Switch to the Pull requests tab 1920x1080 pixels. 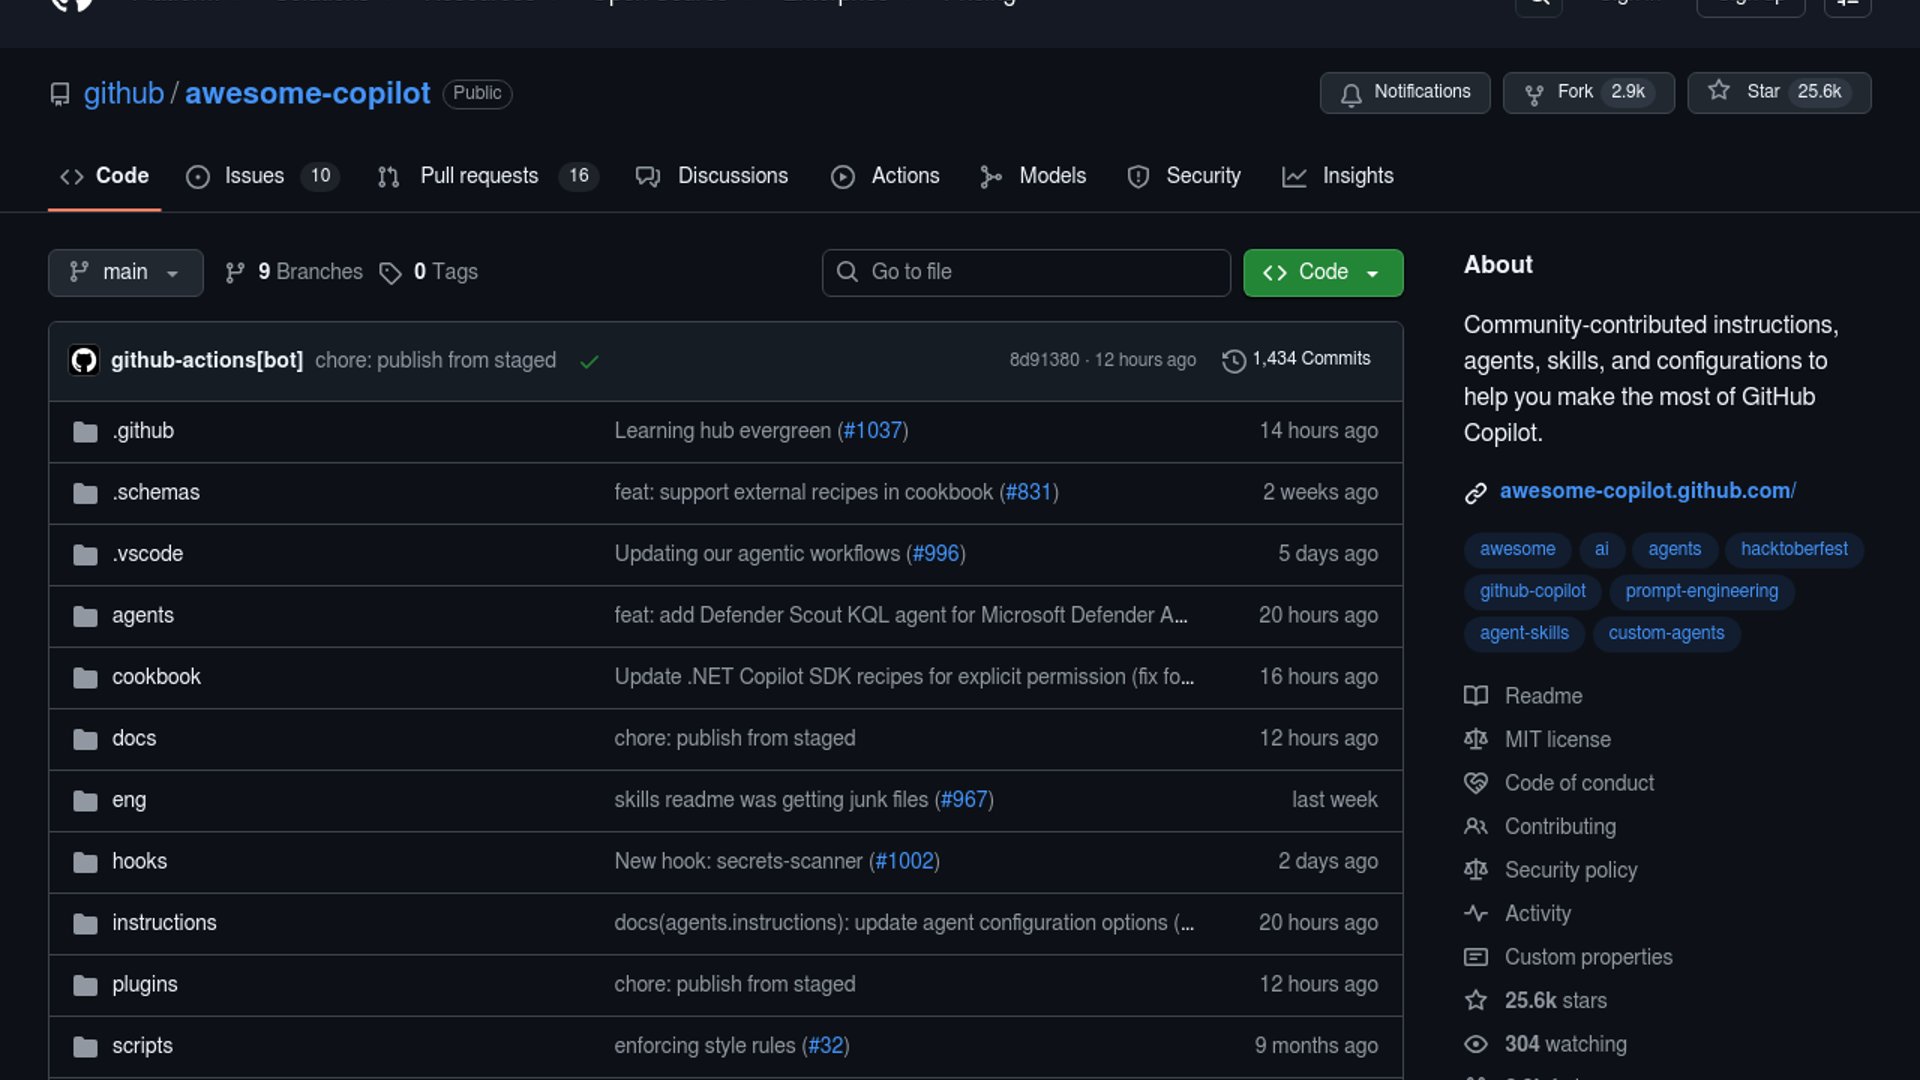tap(479, 176)
